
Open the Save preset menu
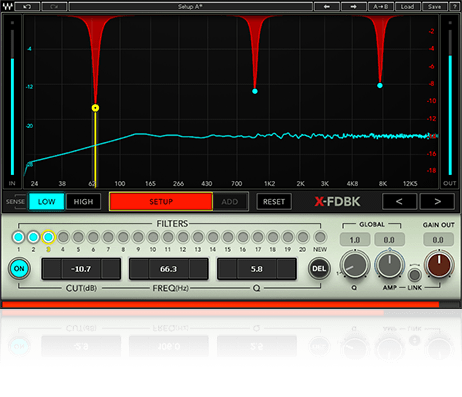coord(435,6)
